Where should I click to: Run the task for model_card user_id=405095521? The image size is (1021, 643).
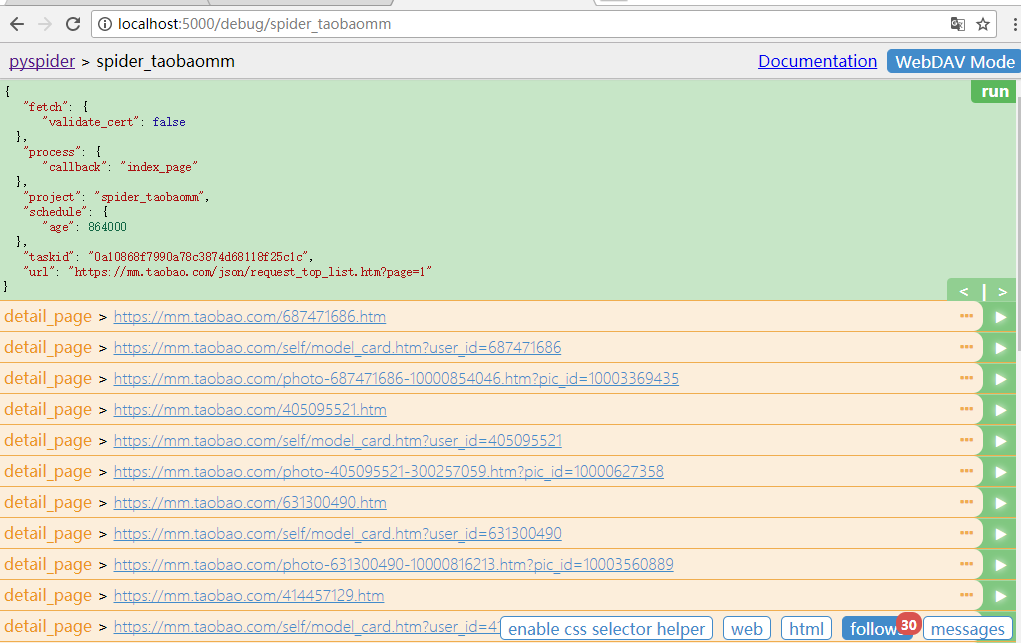click(x=1000, y=441)
